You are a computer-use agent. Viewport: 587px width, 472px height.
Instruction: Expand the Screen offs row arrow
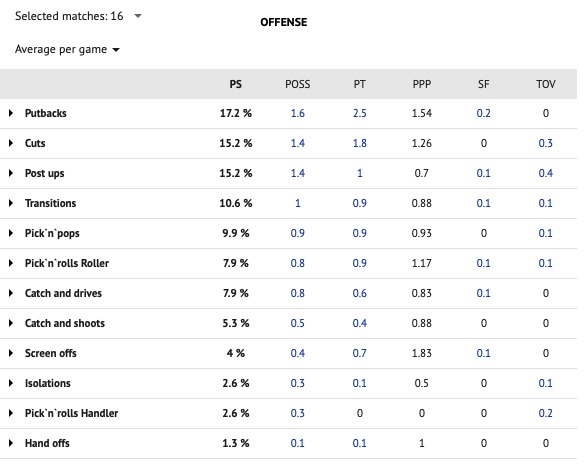pos(11,353)
